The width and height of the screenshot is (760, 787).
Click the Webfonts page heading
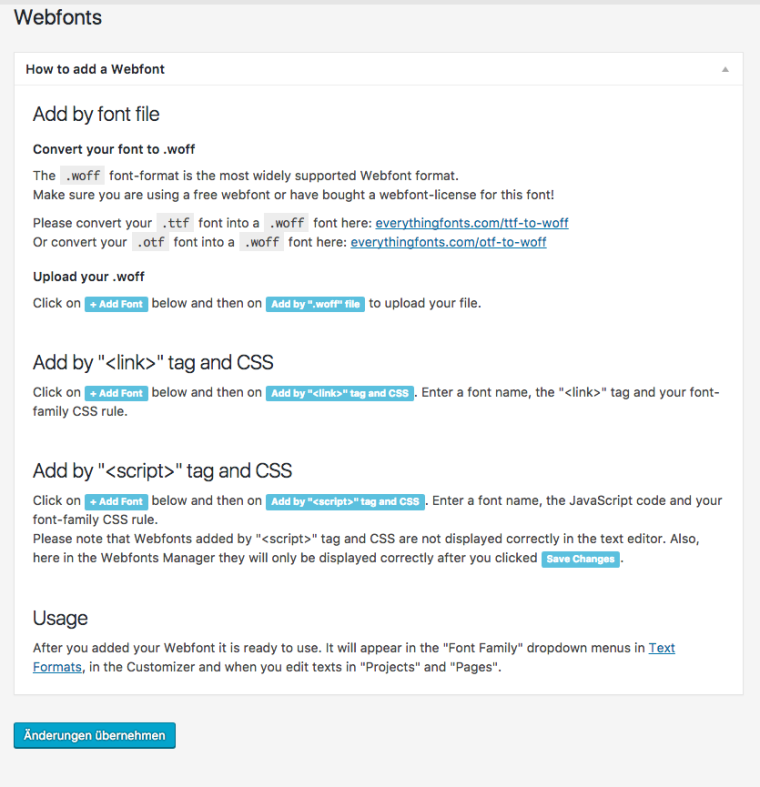58,17
